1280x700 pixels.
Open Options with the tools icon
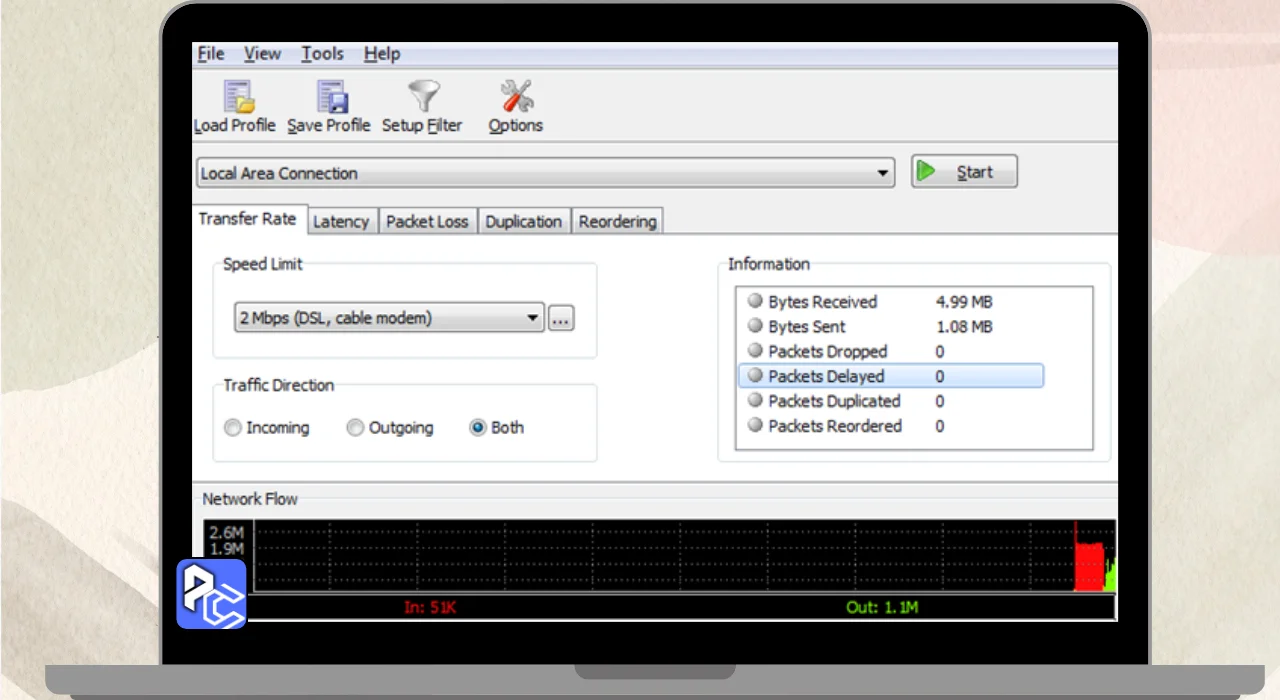[x=516, y=97]
